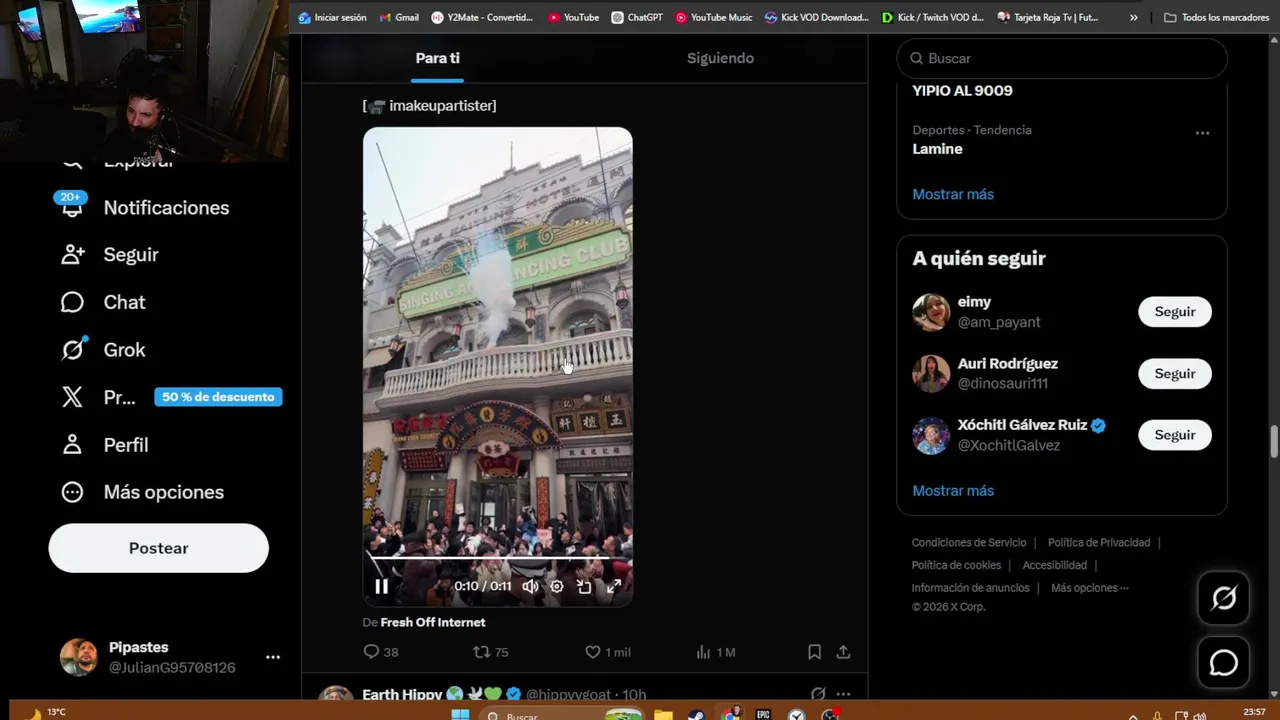Open video picture-in-picture mode
The height and width of the screenshot is (720, 1280).
[x=584, y=587]
